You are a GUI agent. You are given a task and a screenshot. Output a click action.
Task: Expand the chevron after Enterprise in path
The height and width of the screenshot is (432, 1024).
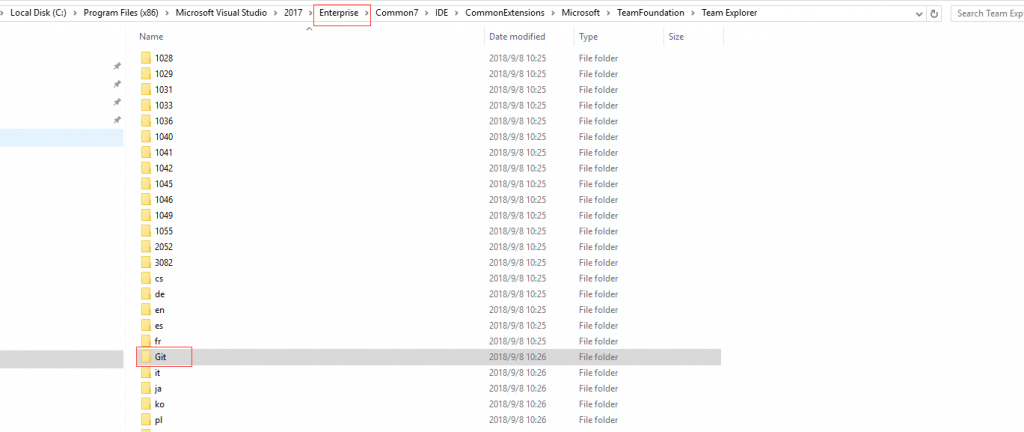coord(367,13)
